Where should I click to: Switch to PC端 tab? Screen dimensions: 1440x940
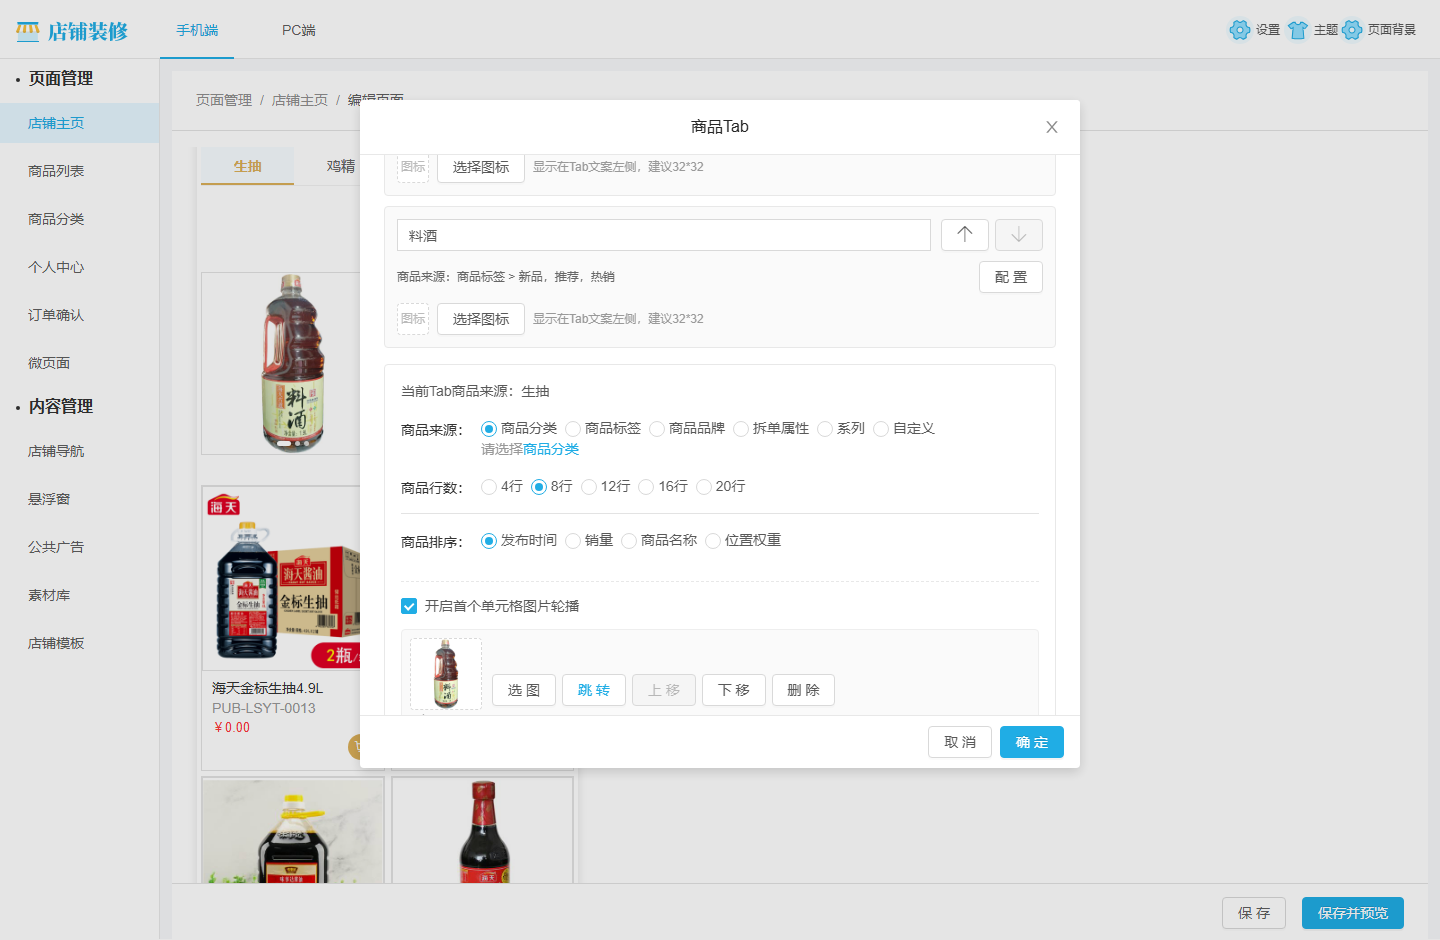click(299, 30)
